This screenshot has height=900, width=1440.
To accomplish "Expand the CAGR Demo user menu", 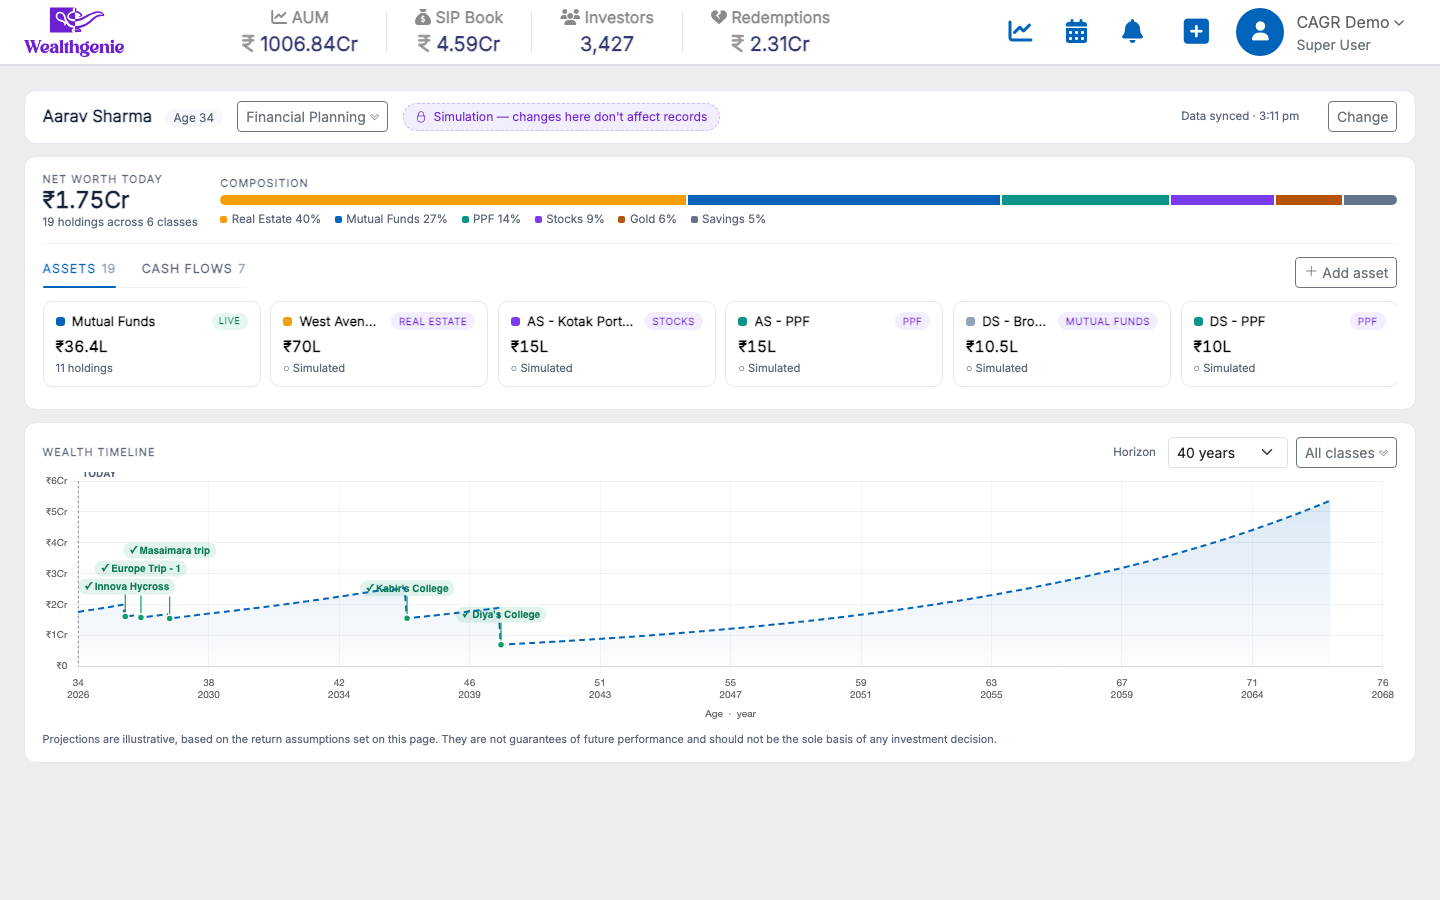I will (x=1350, y=22).
